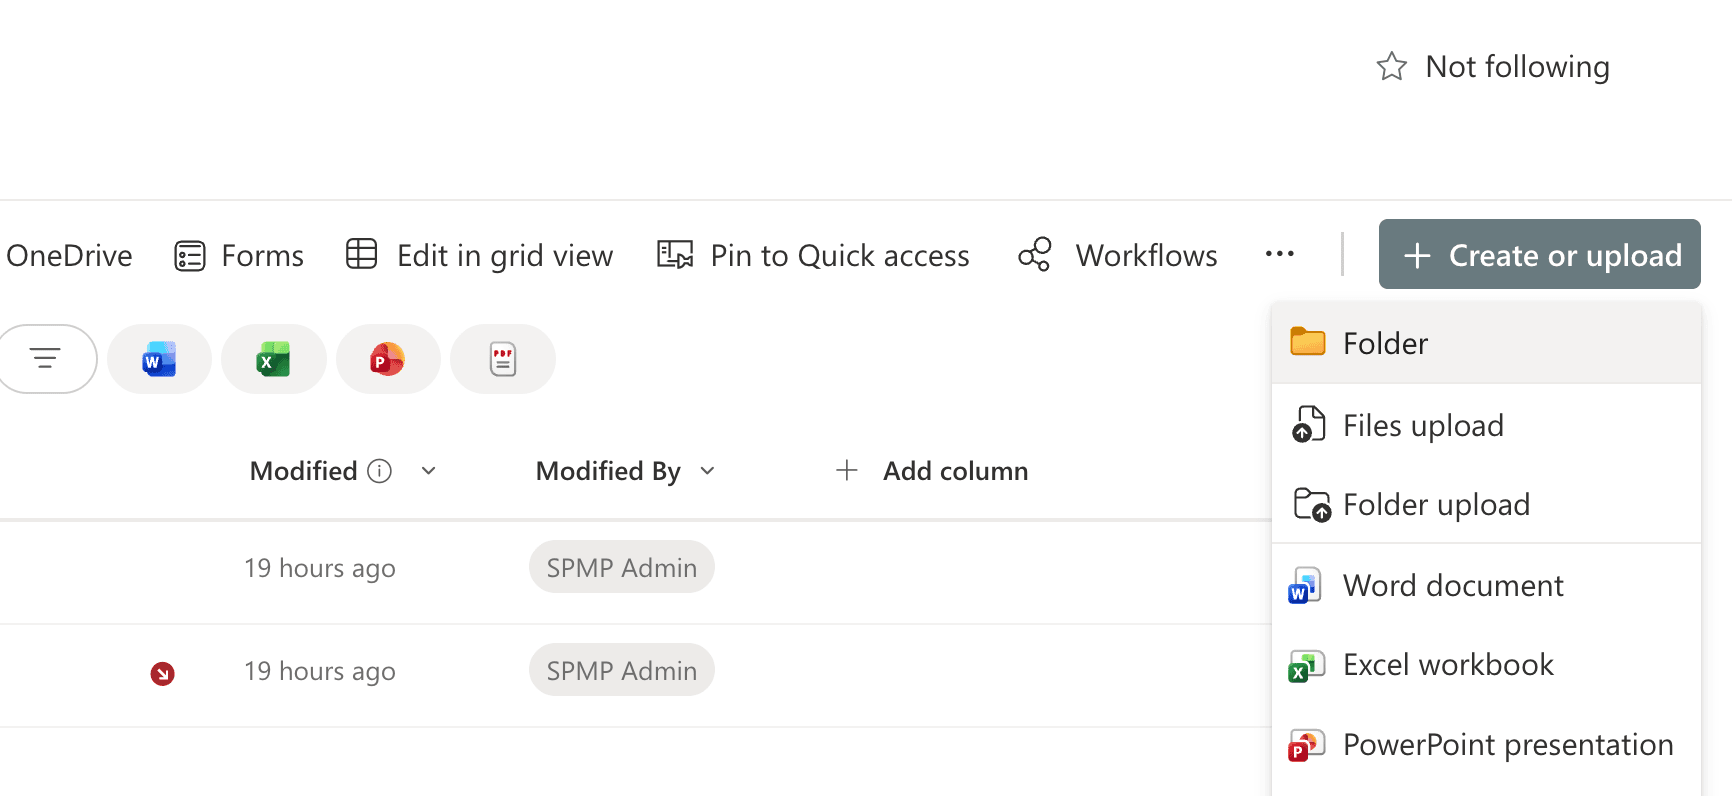1732x796 pixels.
Task: Filter files by Word documents
Action: click(158, 358)
